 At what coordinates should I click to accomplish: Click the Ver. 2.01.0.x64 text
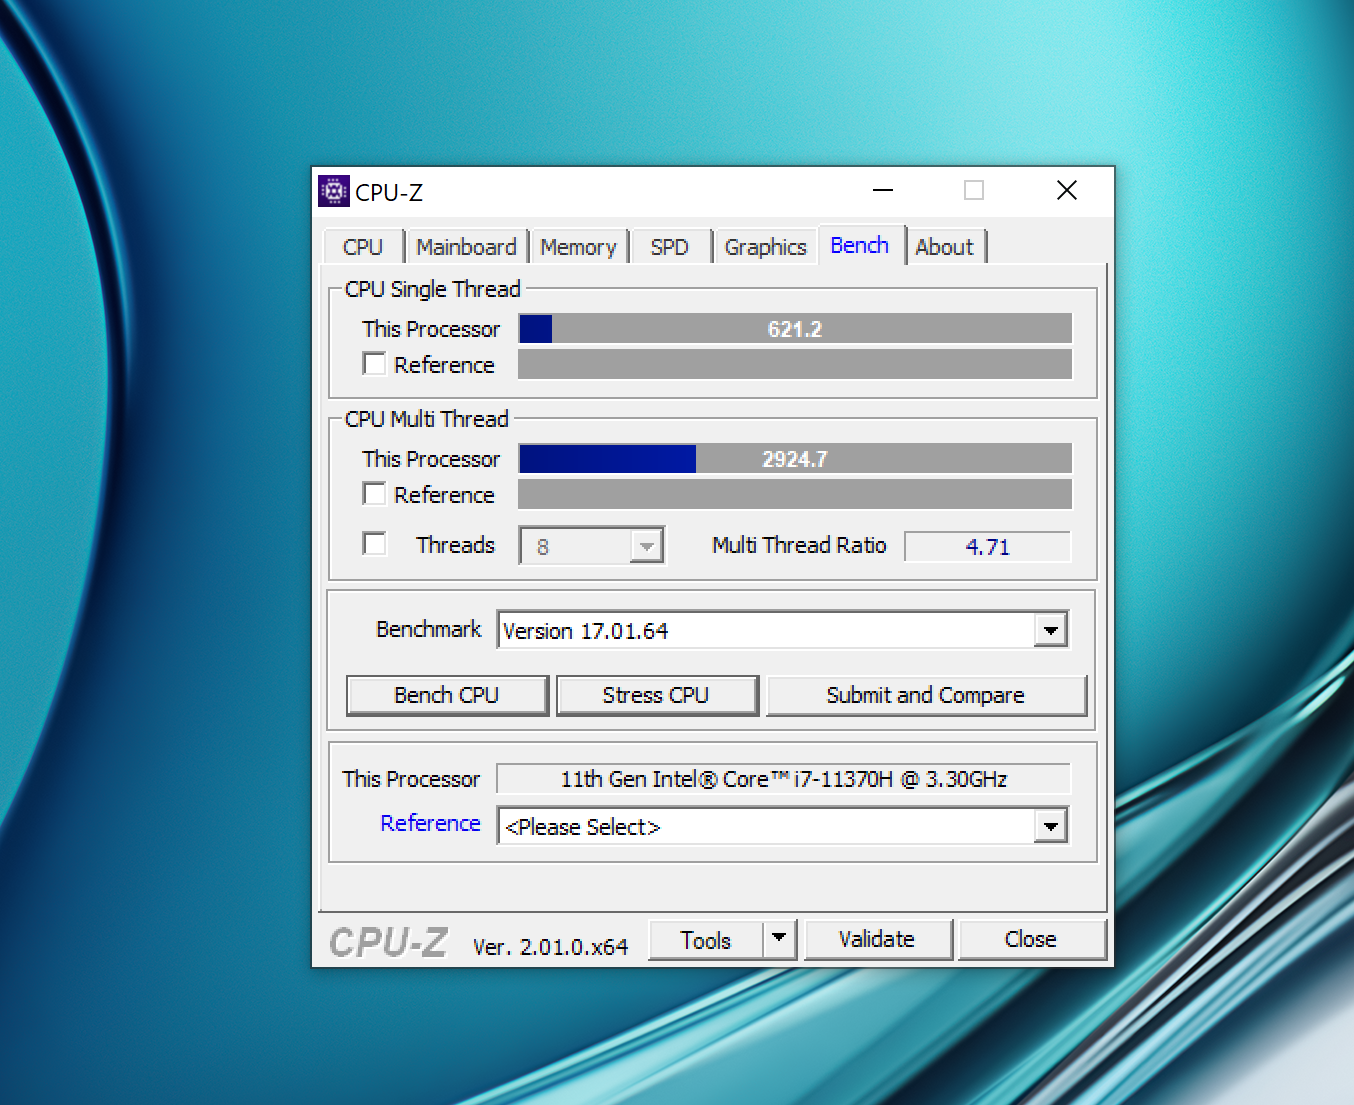[550, 947]
